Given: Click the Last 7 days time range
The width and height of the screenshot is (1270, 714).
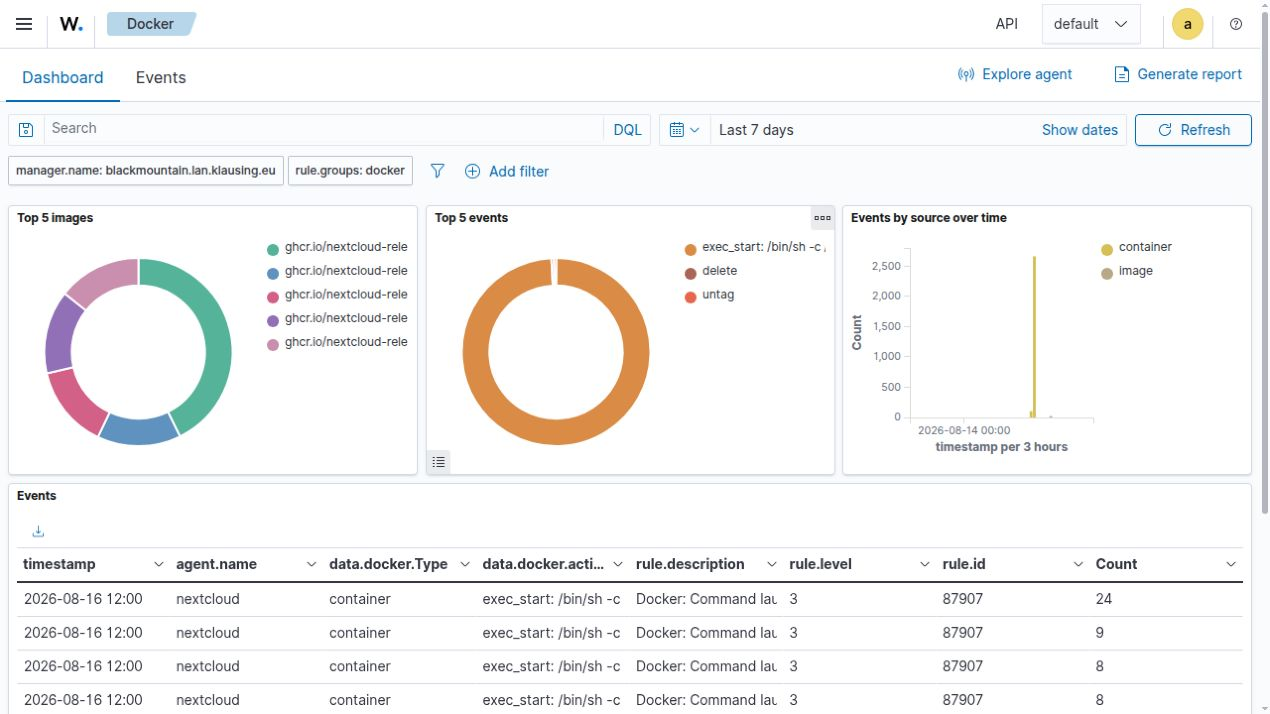Looking at the screenshot, I should [x=756, y=130].
